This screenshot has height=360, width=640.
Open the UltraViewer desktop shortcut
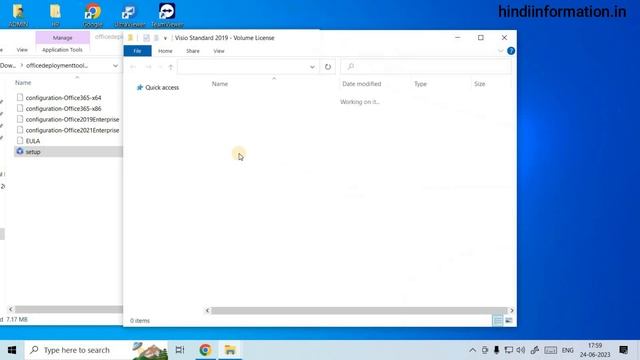129,15
